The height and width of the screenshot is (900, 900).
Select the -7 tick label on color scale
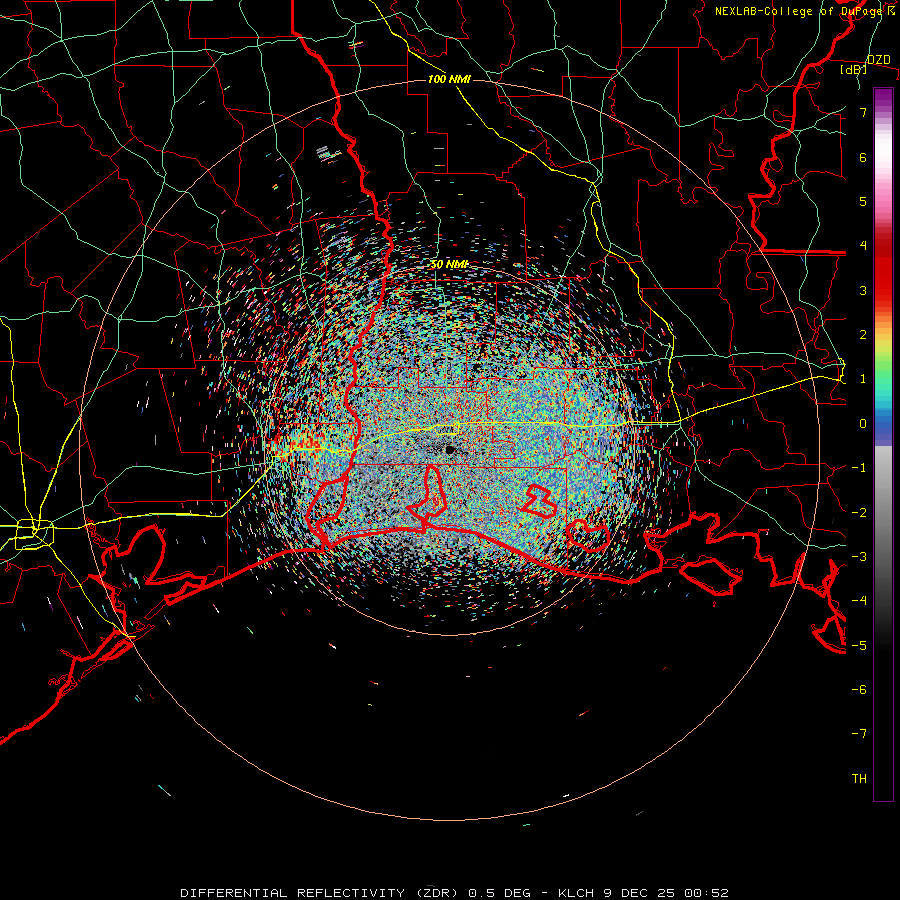pos(859,734)
